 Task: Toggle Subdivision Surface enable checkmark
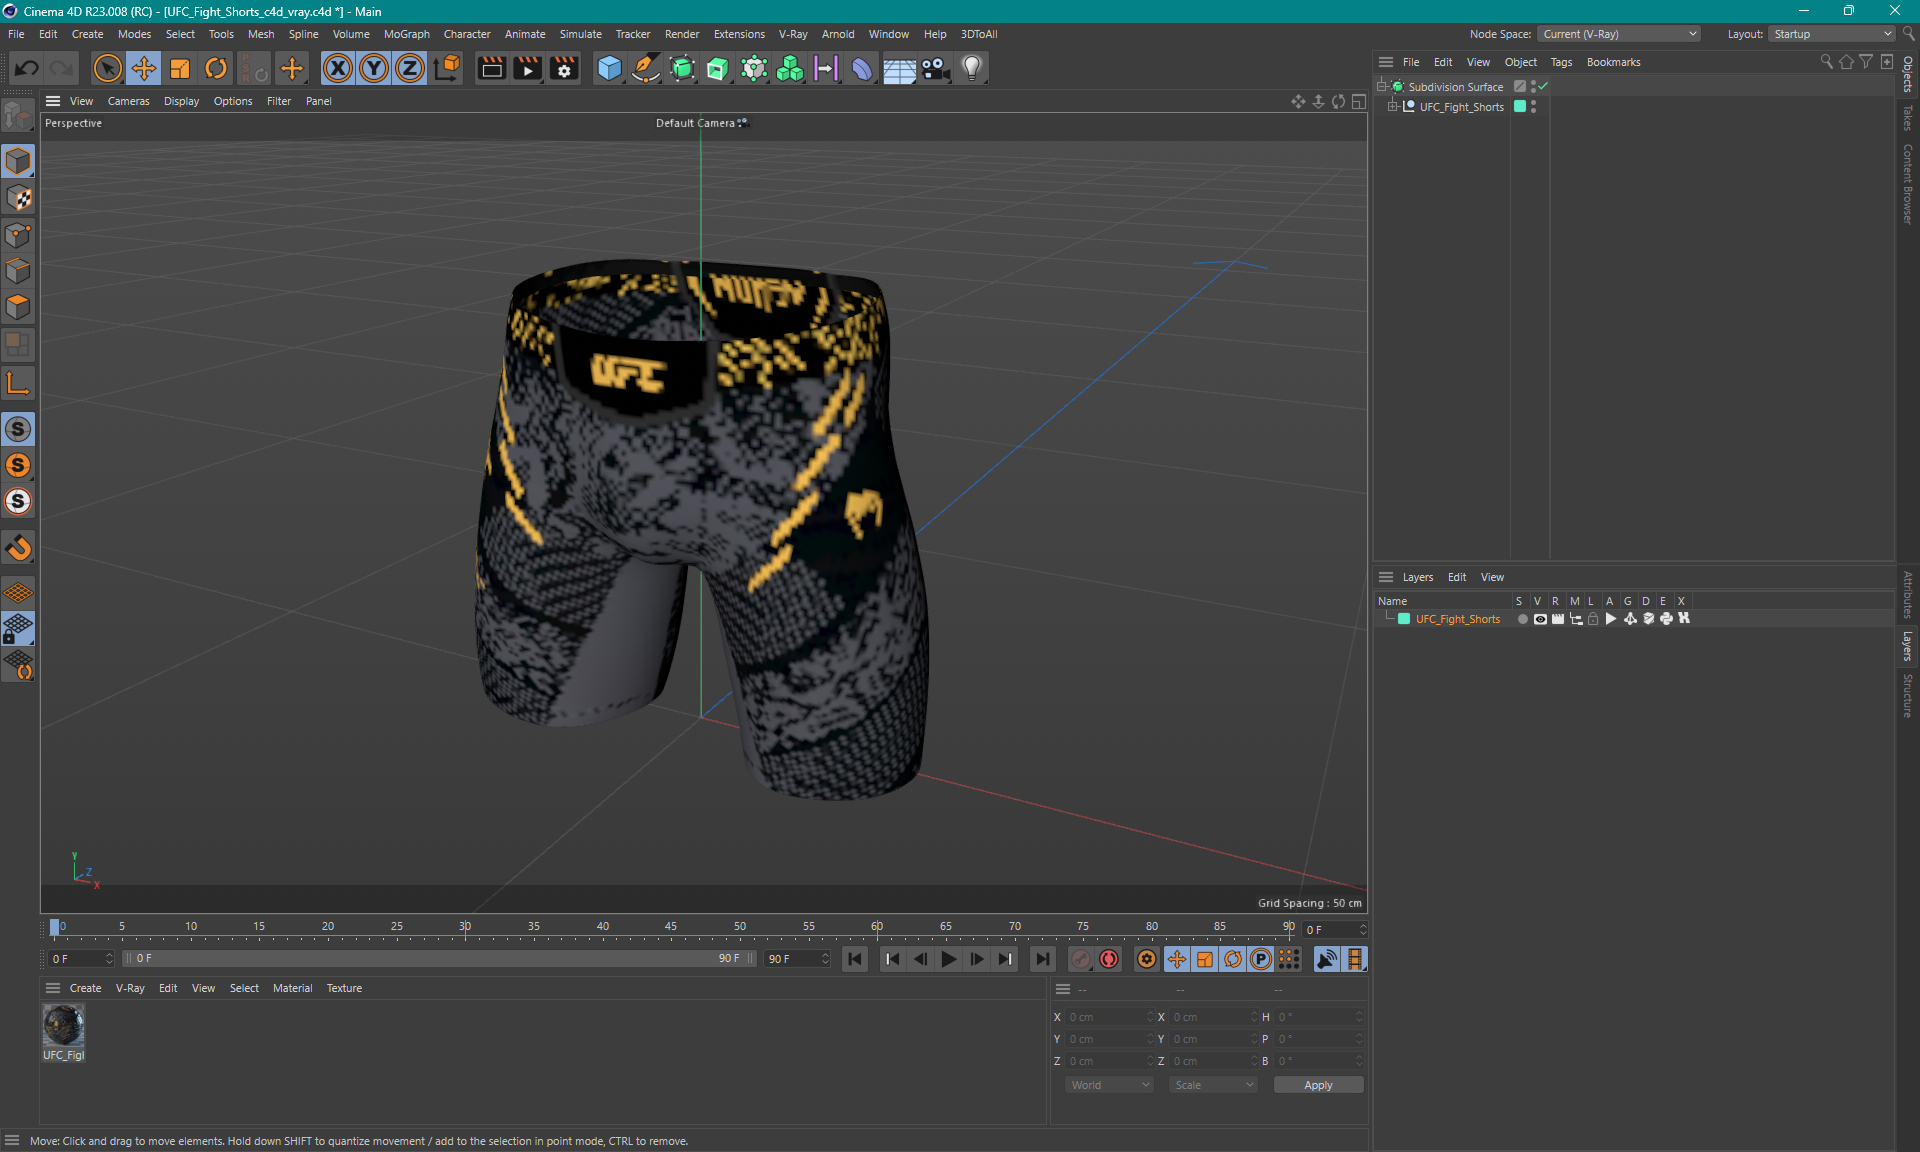(1543, 86)
